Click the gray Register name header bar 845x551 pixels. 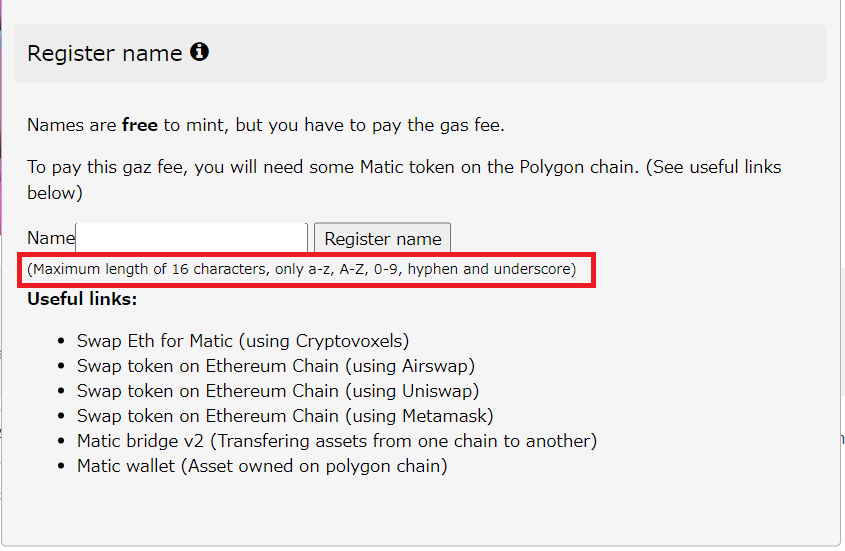[x=420, y=53]
